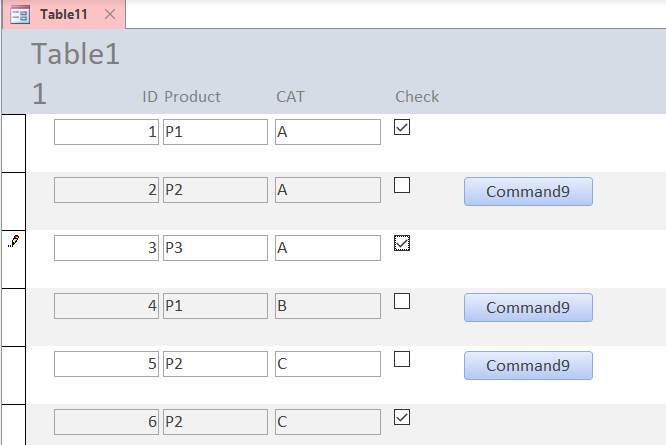Click the Table11 form tab icon
The height and width of the screenshot is (445, 666).
coord(19,14)
